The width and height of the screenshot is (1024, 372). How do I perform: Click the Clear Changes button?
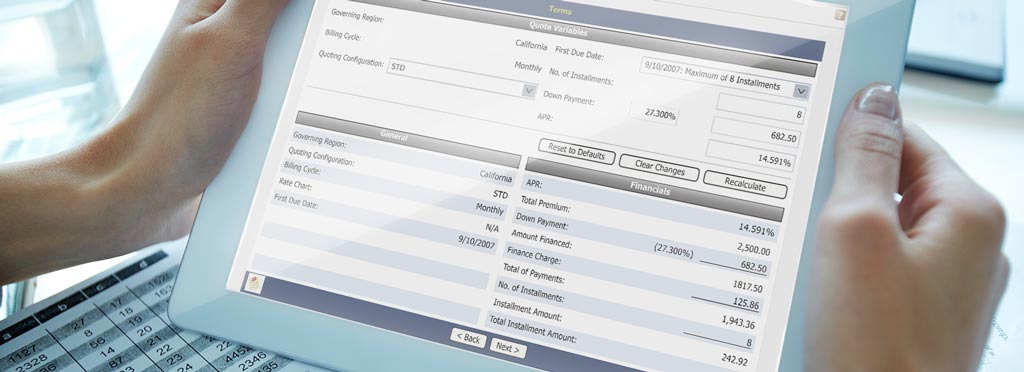tap(659, 168)
